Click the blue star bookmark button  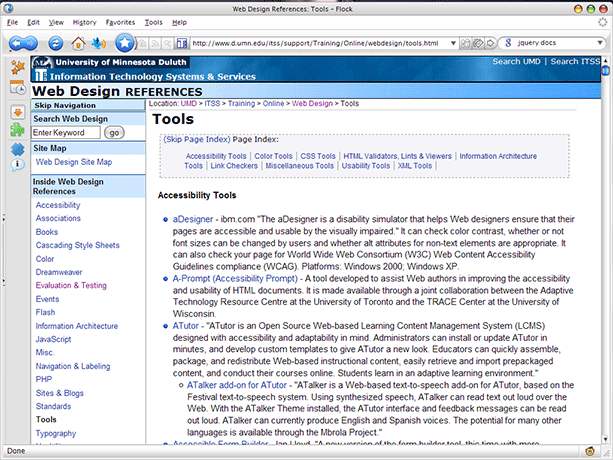coord(124,43)
